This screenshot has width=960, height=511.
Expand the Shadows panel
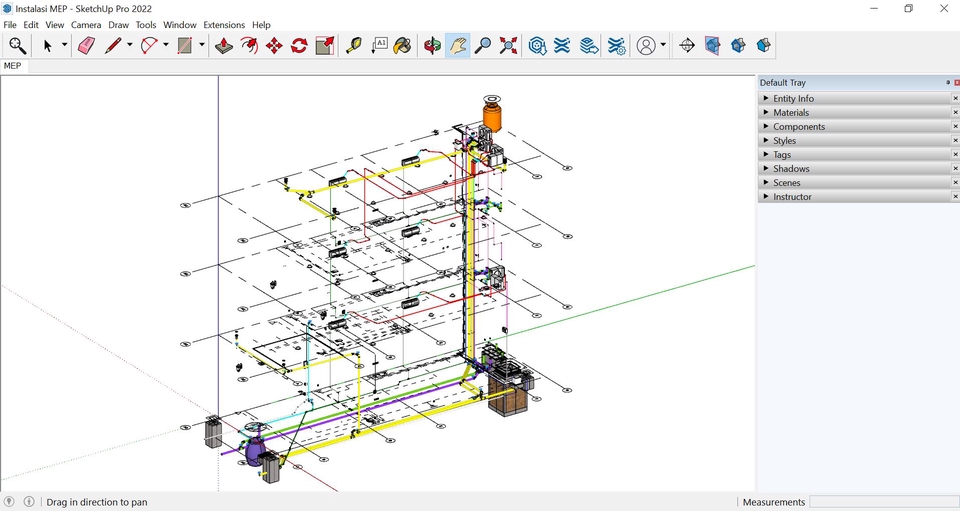click(855, 168)
